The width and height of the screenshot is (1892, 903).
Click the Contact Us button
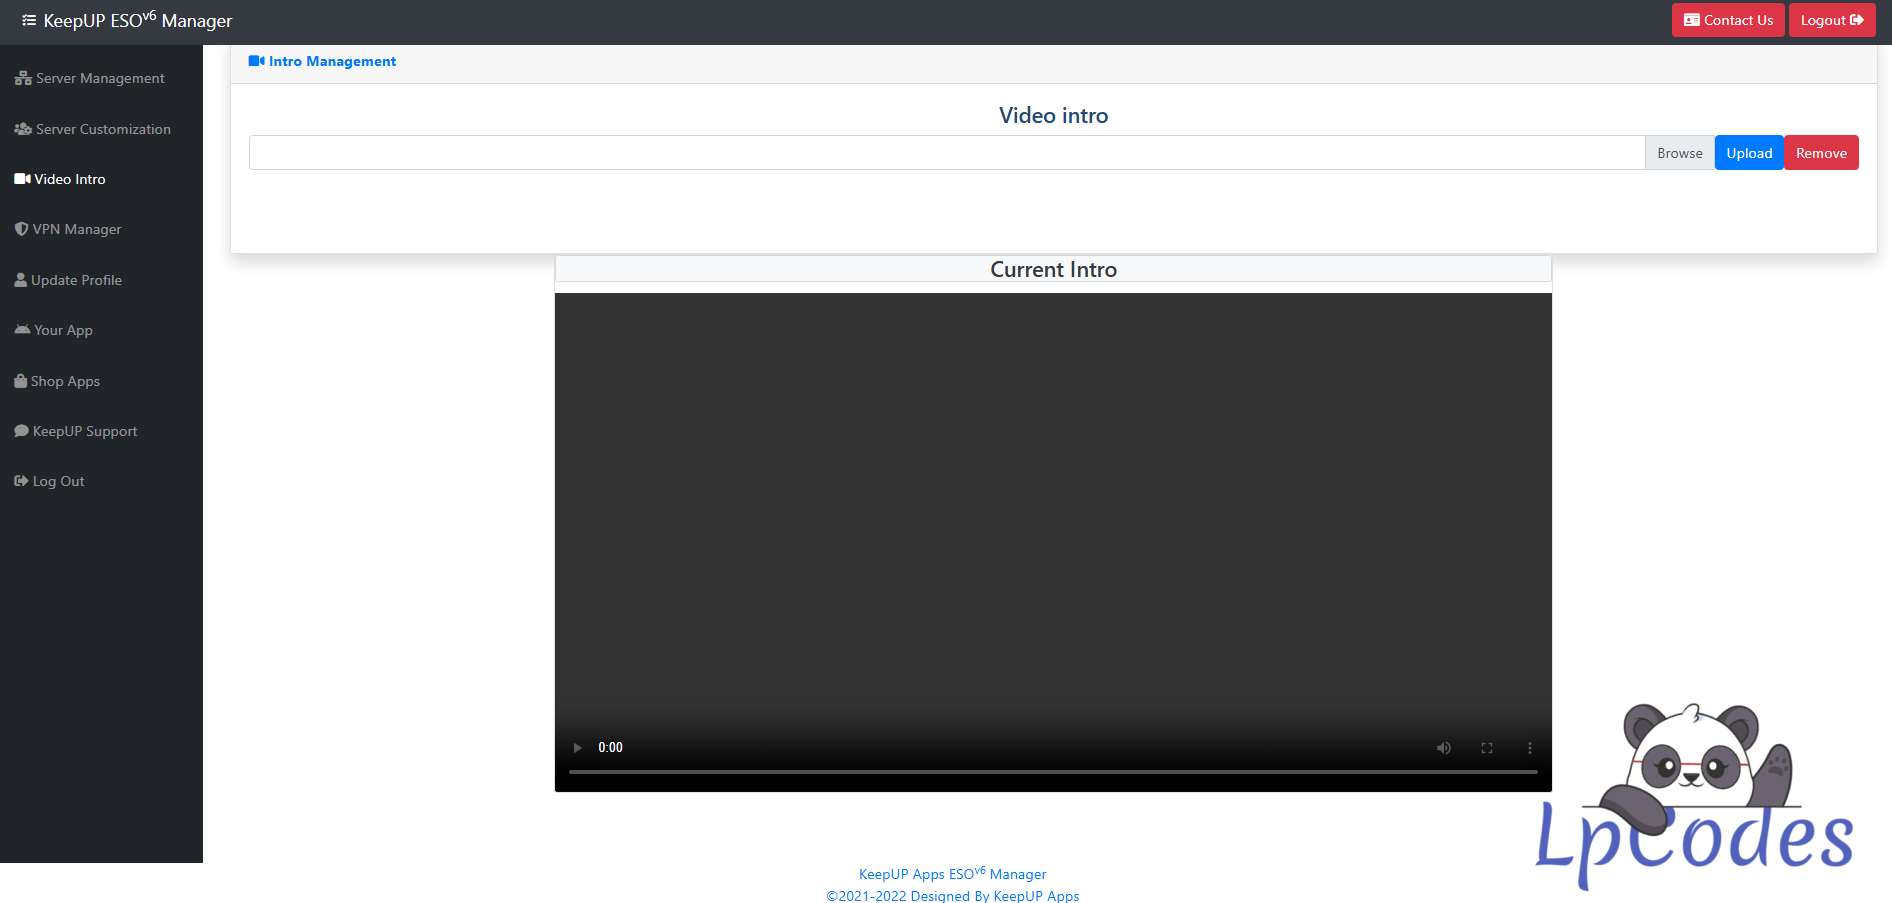pyautogui.click(x=1727, y=20)
